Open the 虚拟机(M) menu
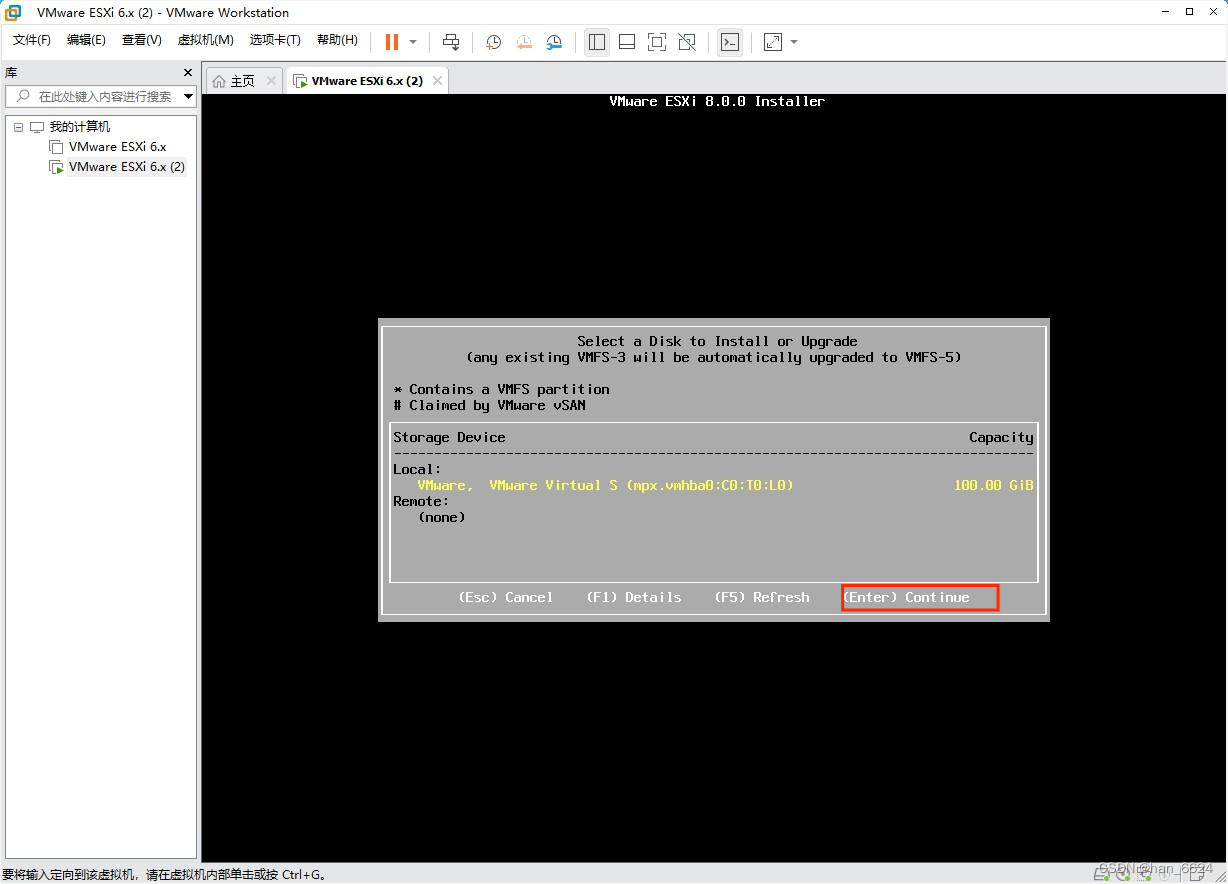Image resolution: width=1228 pixels, height=884 pixels. [x=205, y=40]
